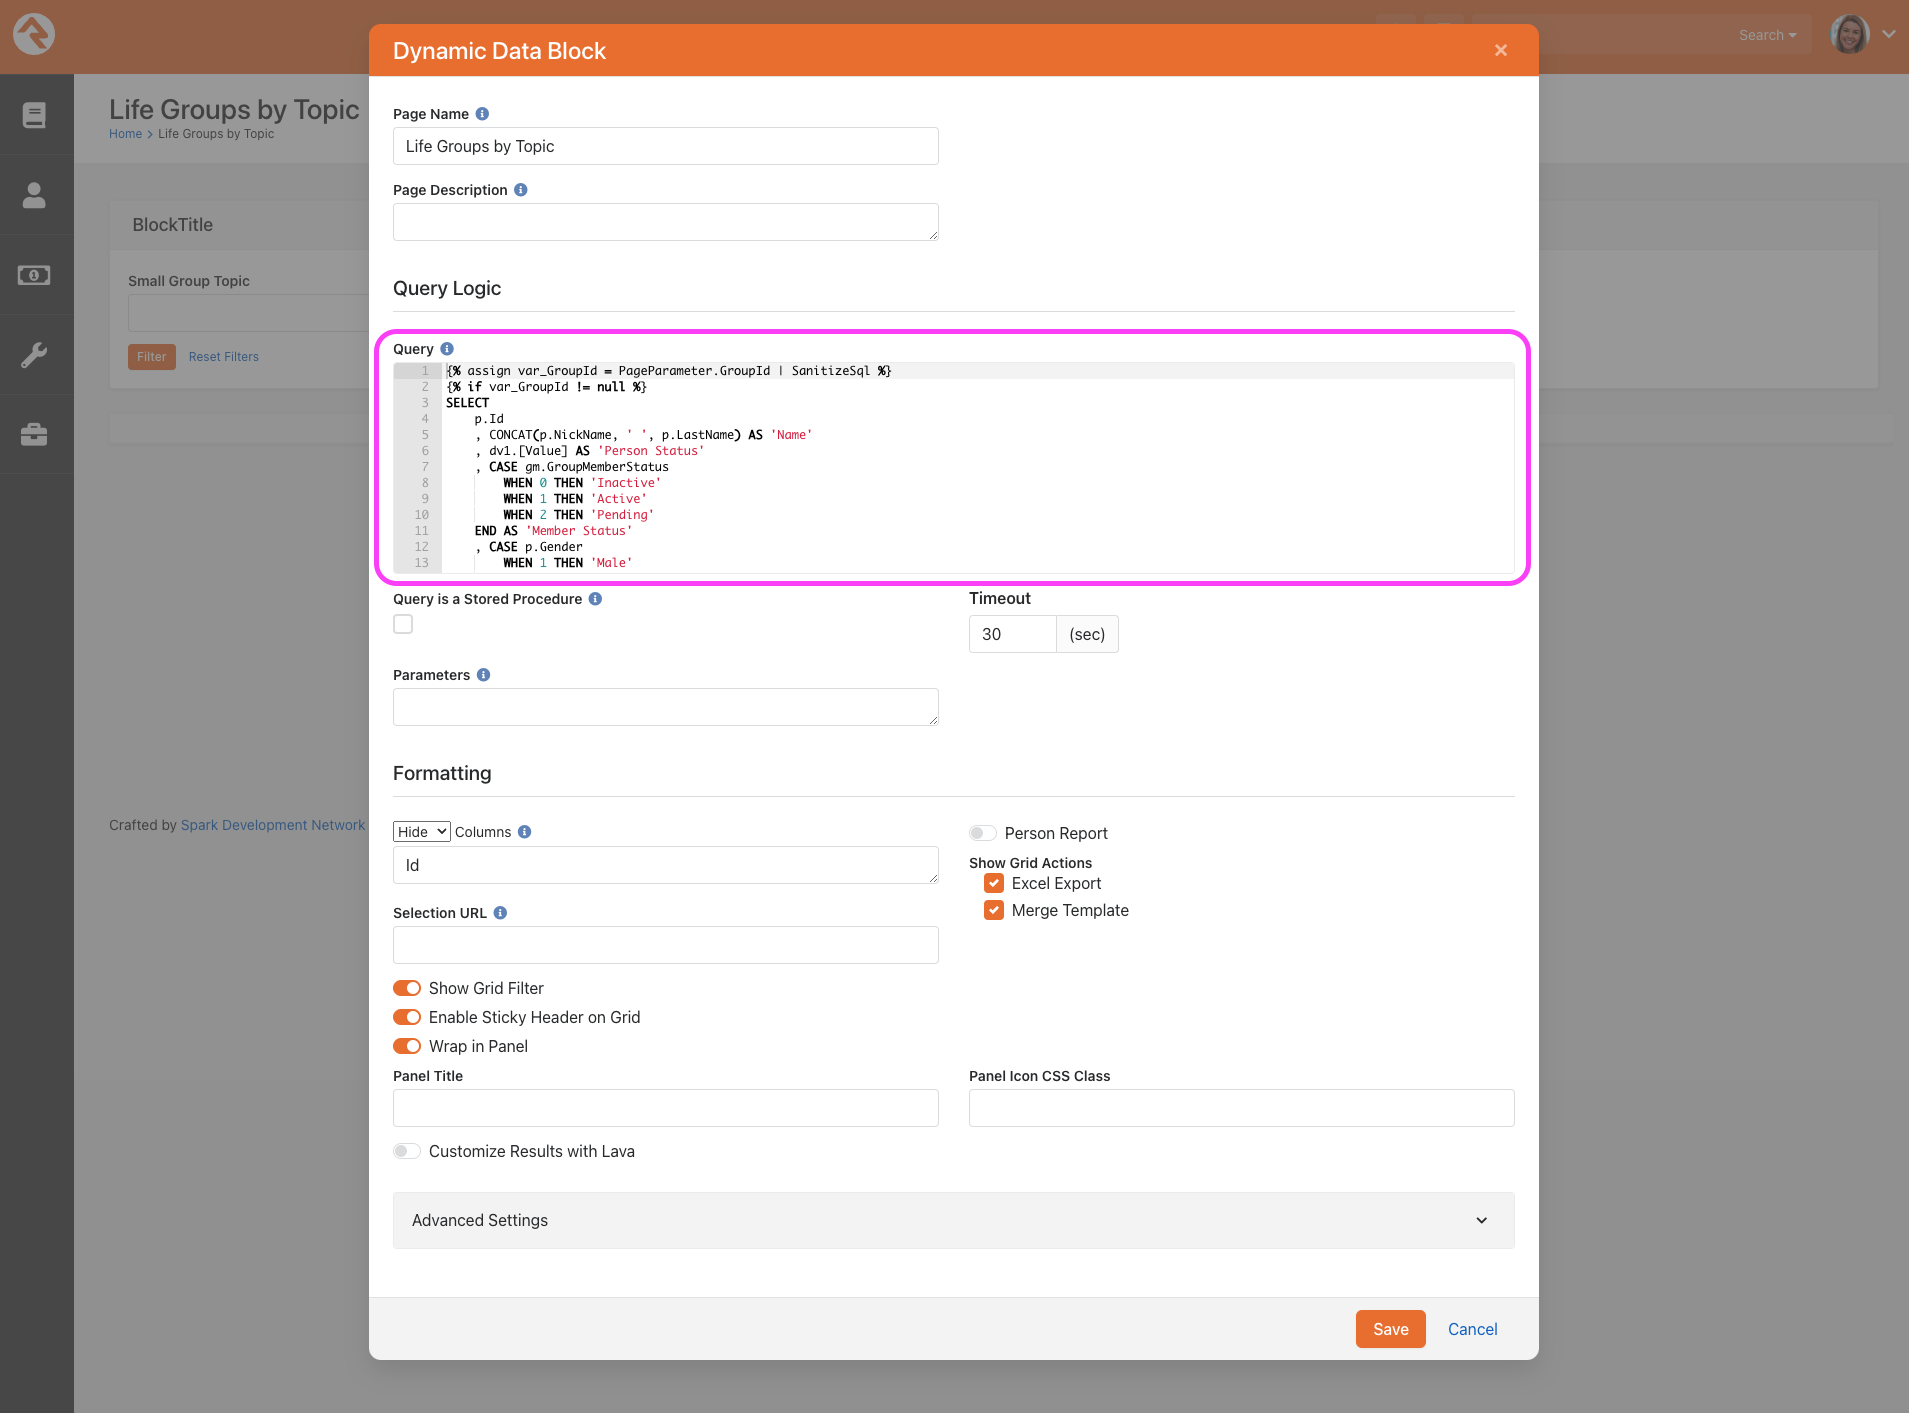Click the user avatar in the header
Image resolution: width=1909 pixels, height=1413 pixels.
[1849, 34]
